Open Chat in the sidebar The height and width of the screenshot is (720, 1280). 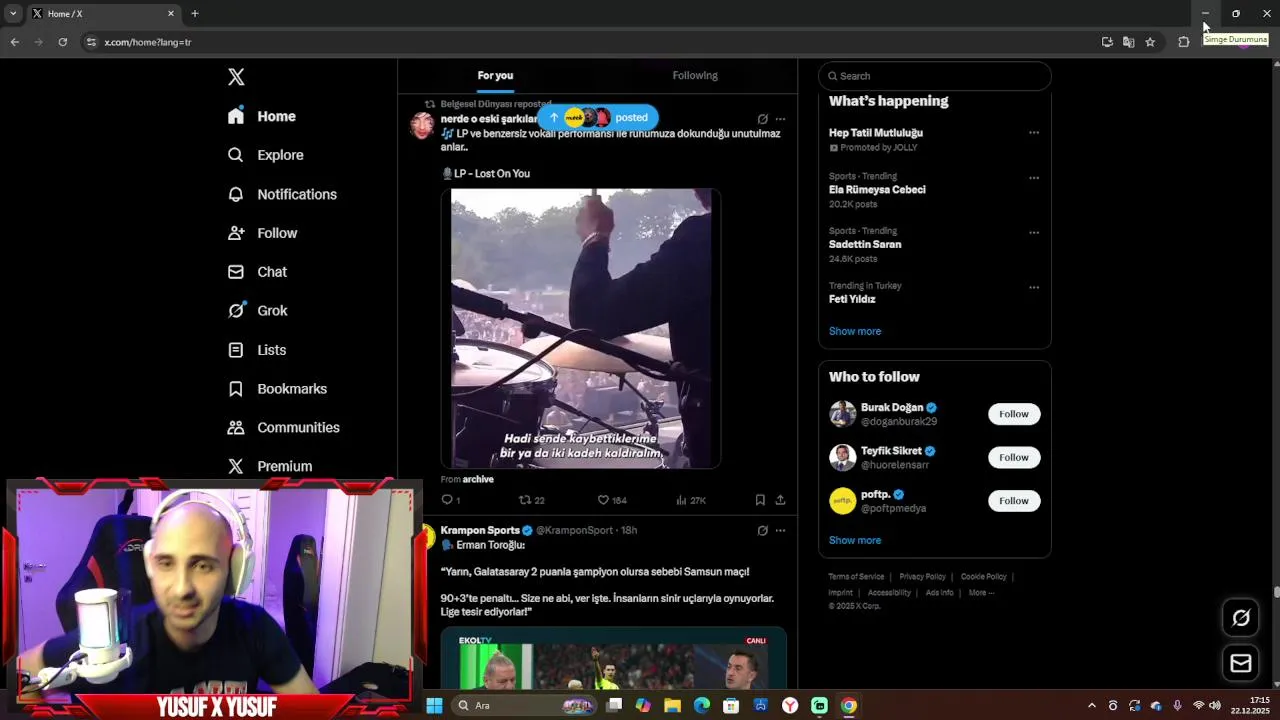(257, 272)
